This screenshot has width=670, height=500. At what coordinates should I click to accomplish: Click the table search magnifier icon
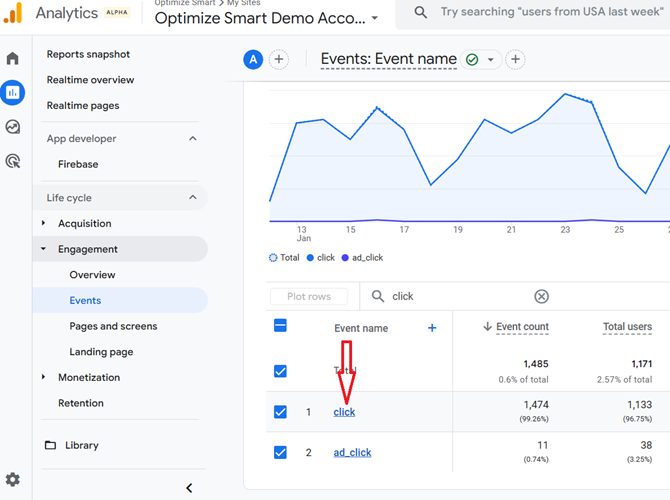(x=378, y=296)
